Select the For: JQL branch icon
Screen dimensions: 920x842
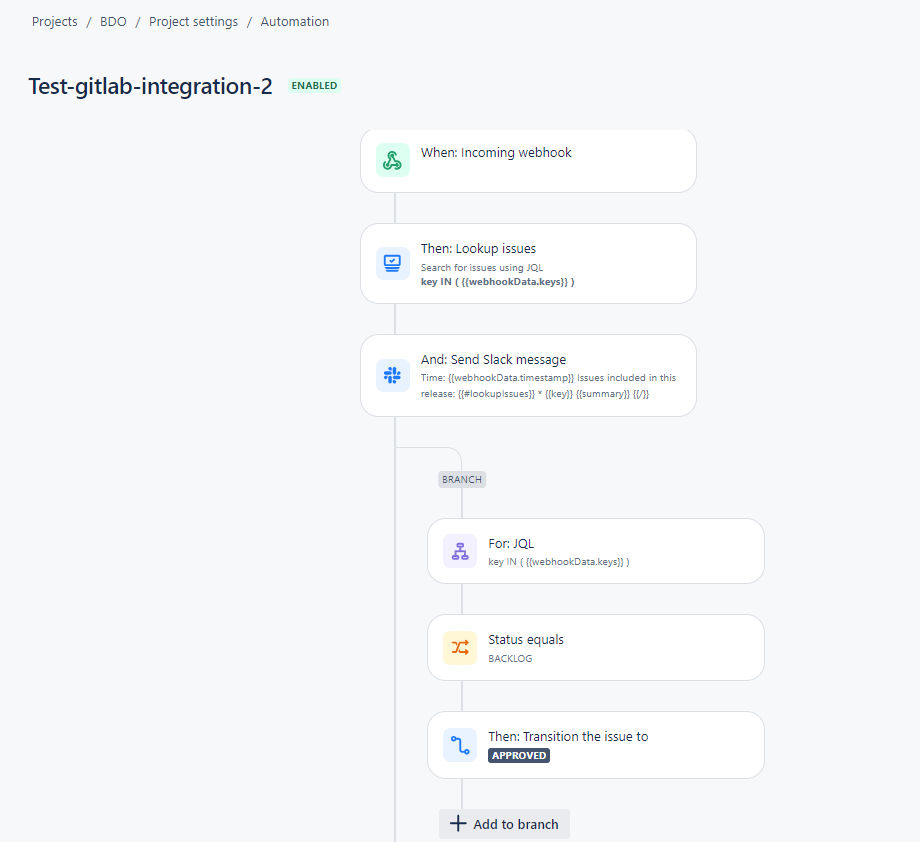point(459,550)
